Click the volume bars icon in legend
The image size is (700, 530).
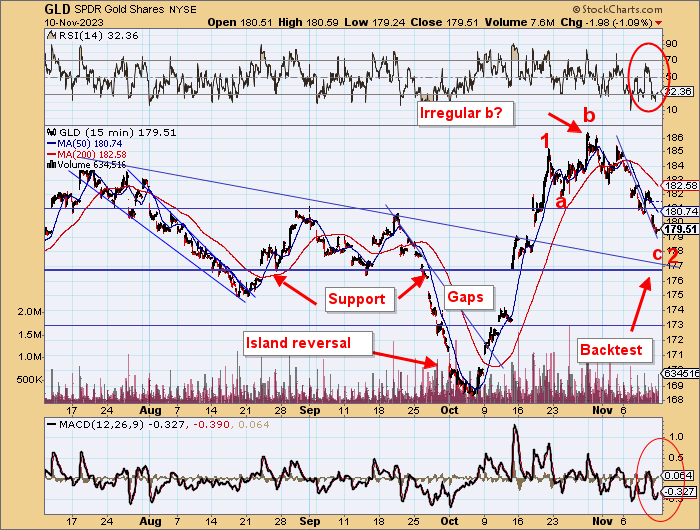tap(51, 165)
